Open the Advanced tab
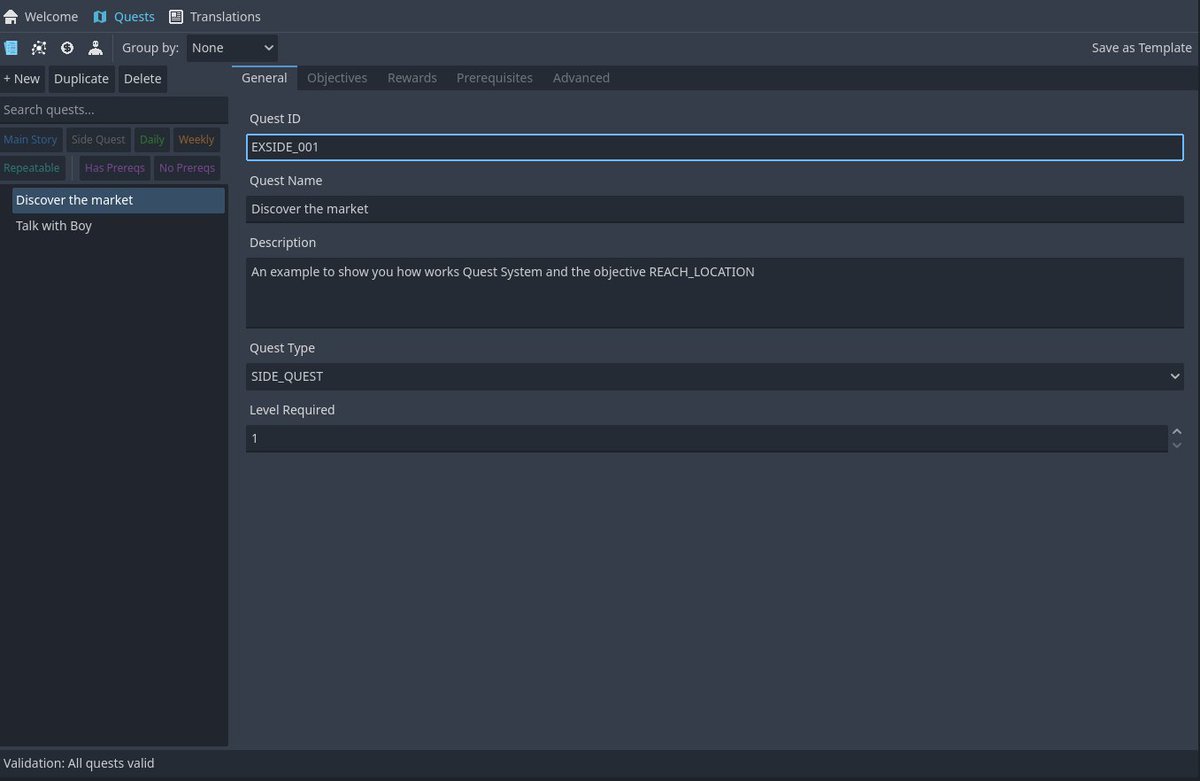This screenshot has height=781, width=1200. (x=581, y=78)
